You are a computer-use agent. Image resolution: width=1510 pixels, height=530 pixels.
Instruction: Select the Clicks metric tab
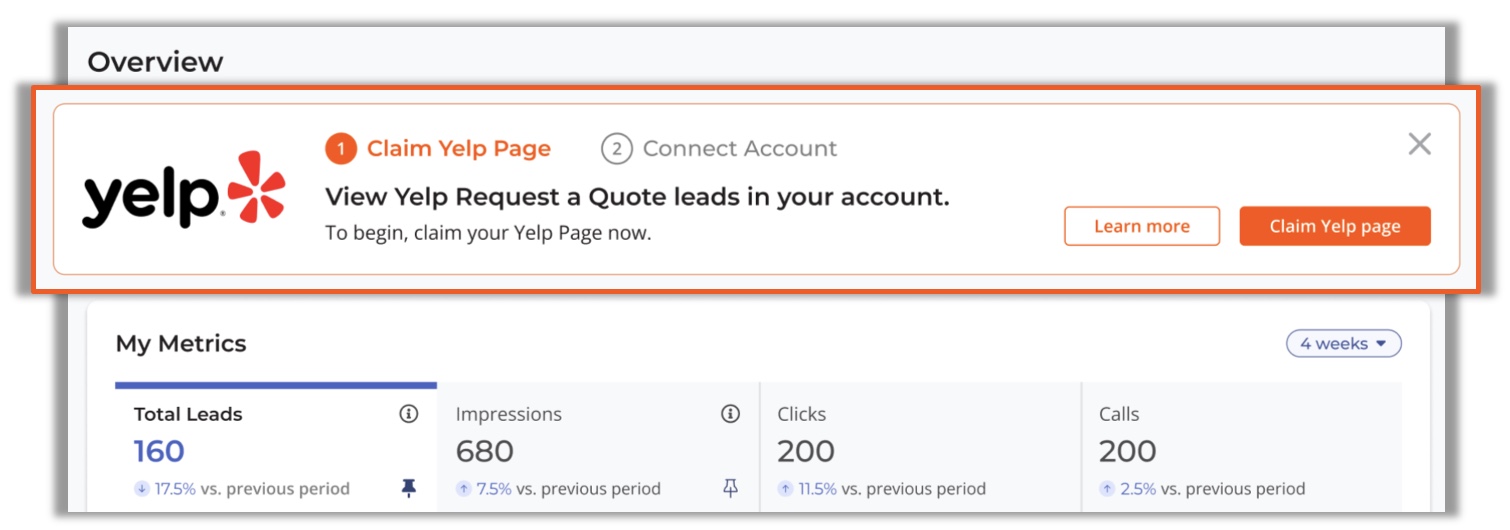tap(920, 448)
